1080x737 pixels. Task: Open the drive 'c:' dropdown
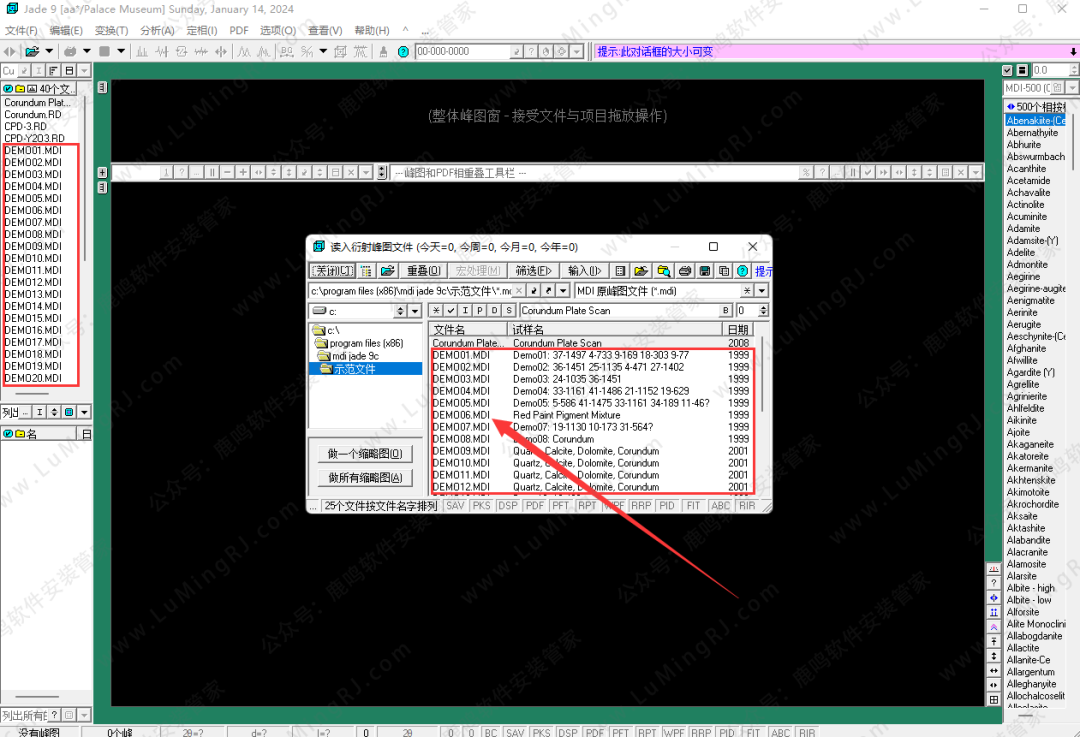(x=415, y=311)
